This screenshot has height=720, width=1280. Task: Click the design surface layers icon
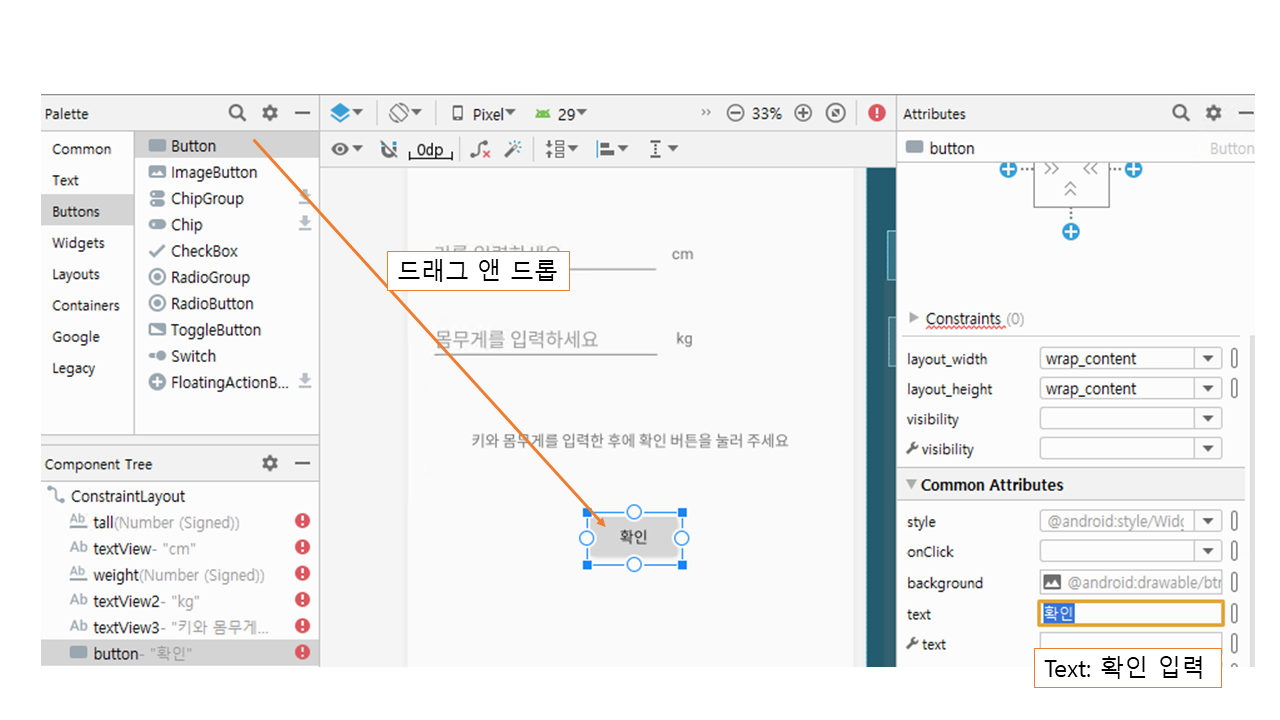(x=341, y=113)
